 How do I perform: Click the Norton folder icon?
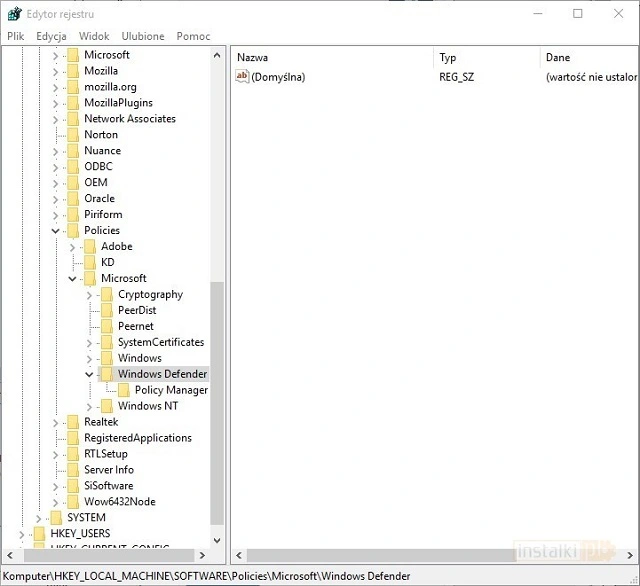pos(73,134)
